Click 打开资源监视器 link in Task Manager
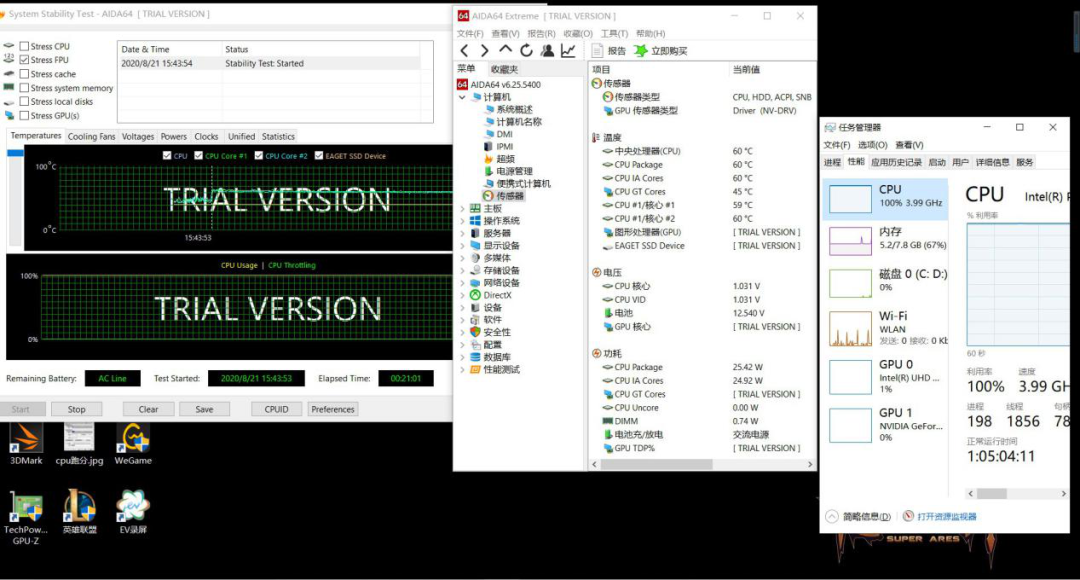1080x580 pixels. tap(946, 517)
